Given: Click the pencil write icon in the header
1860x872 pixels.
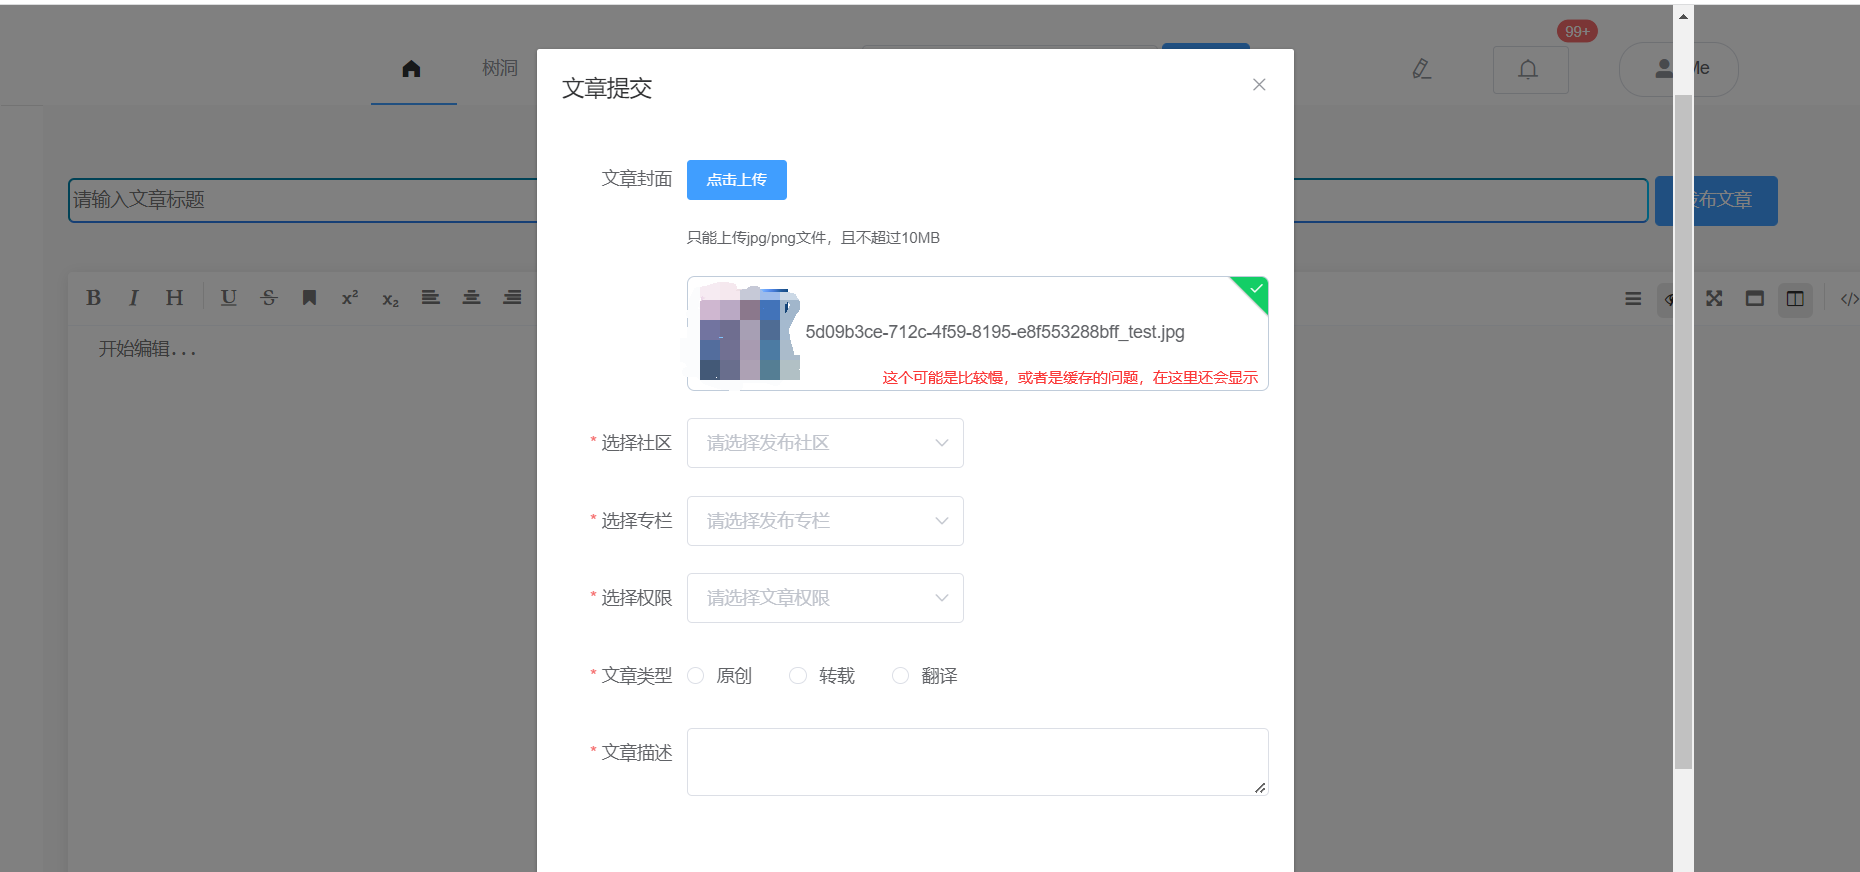Looking at the screenshot, I should [1421, 69].
